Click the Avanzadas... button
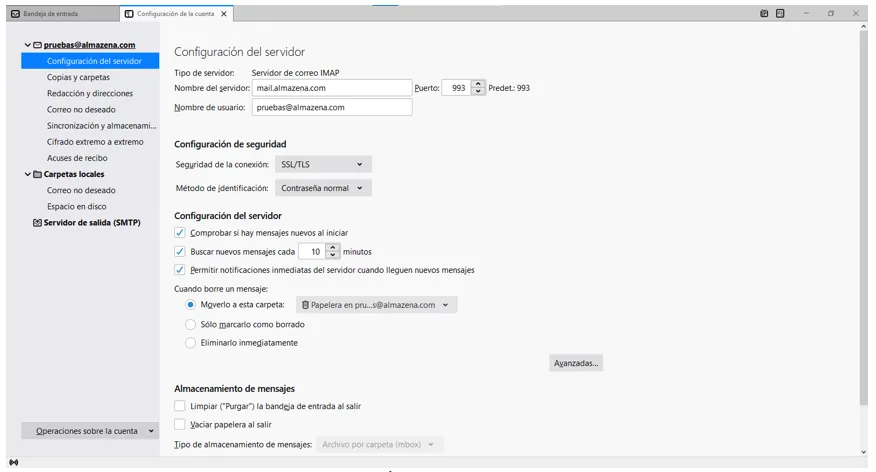Screen dimensions: 876x472 [x=575, y=363]
